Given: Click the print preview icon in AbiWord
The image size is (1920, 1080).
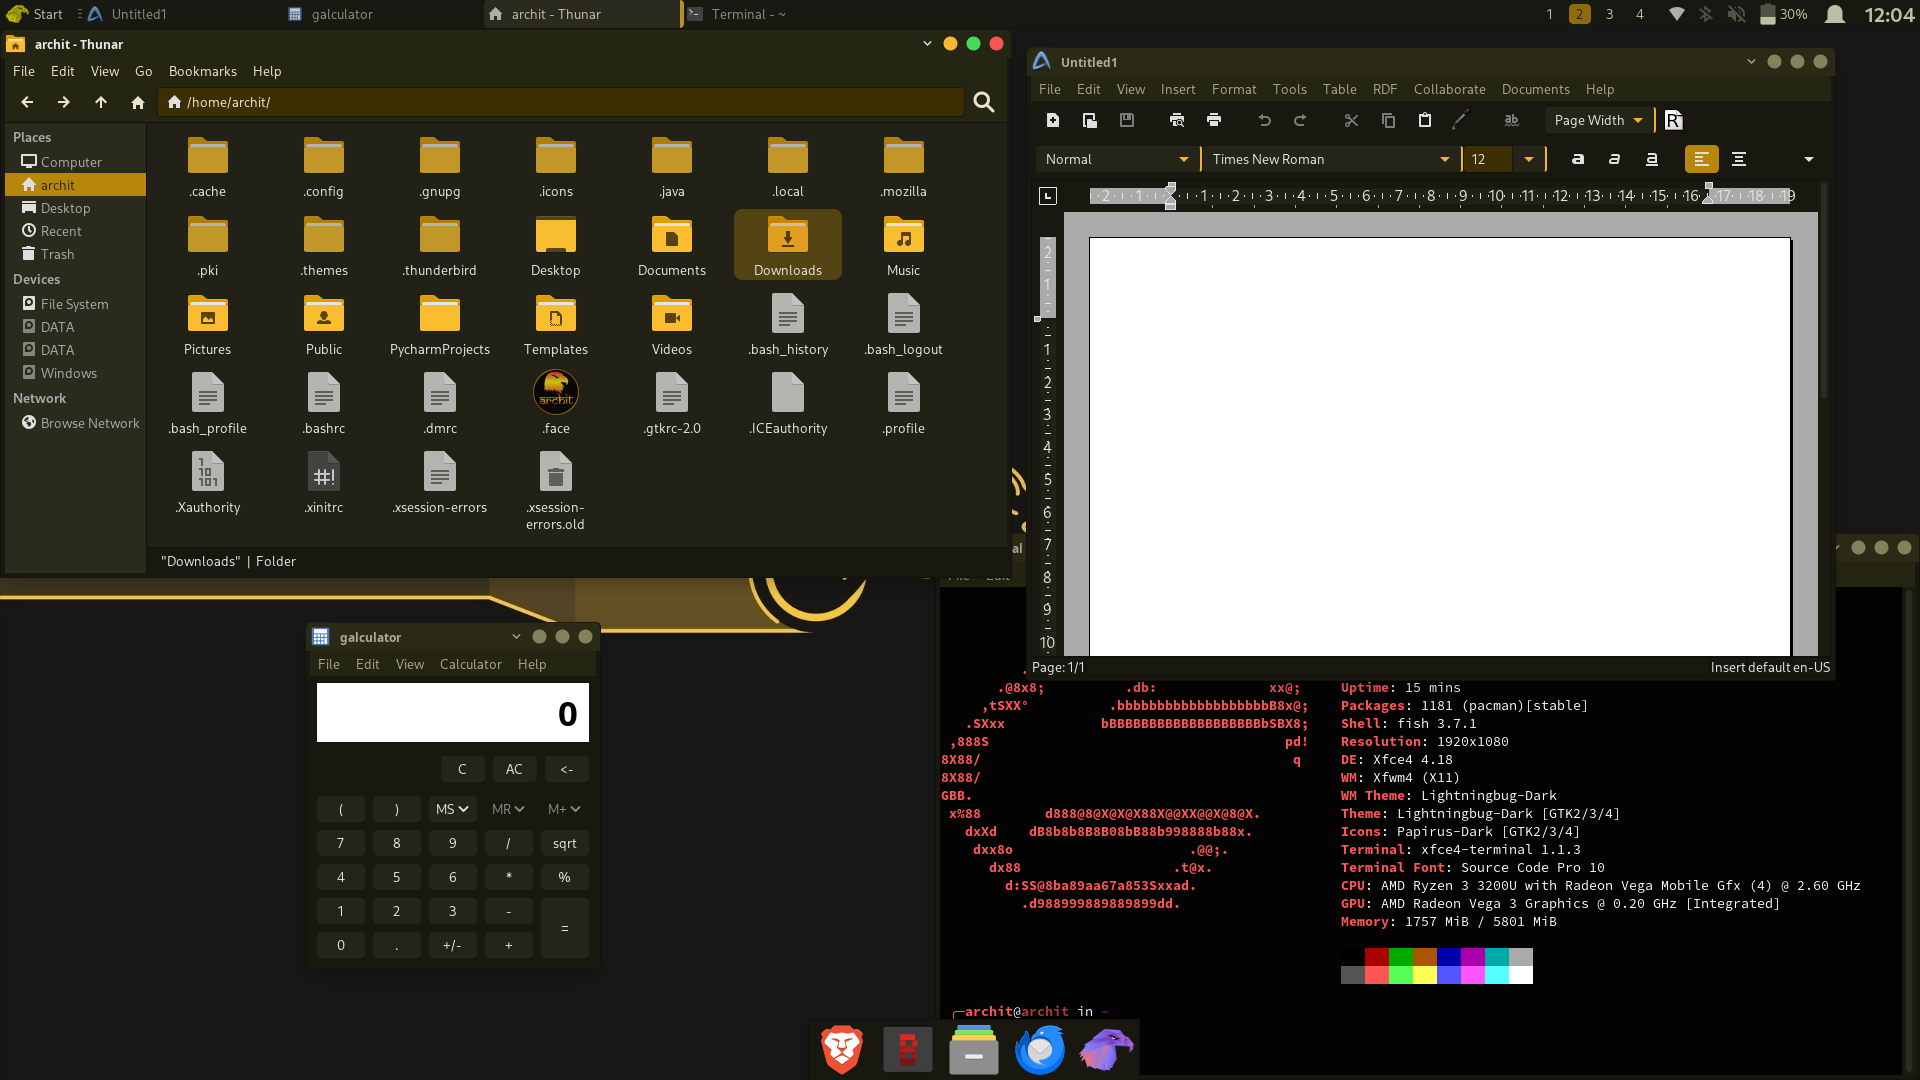Looking at the screenshot, I should click(x=1176, y=120).
